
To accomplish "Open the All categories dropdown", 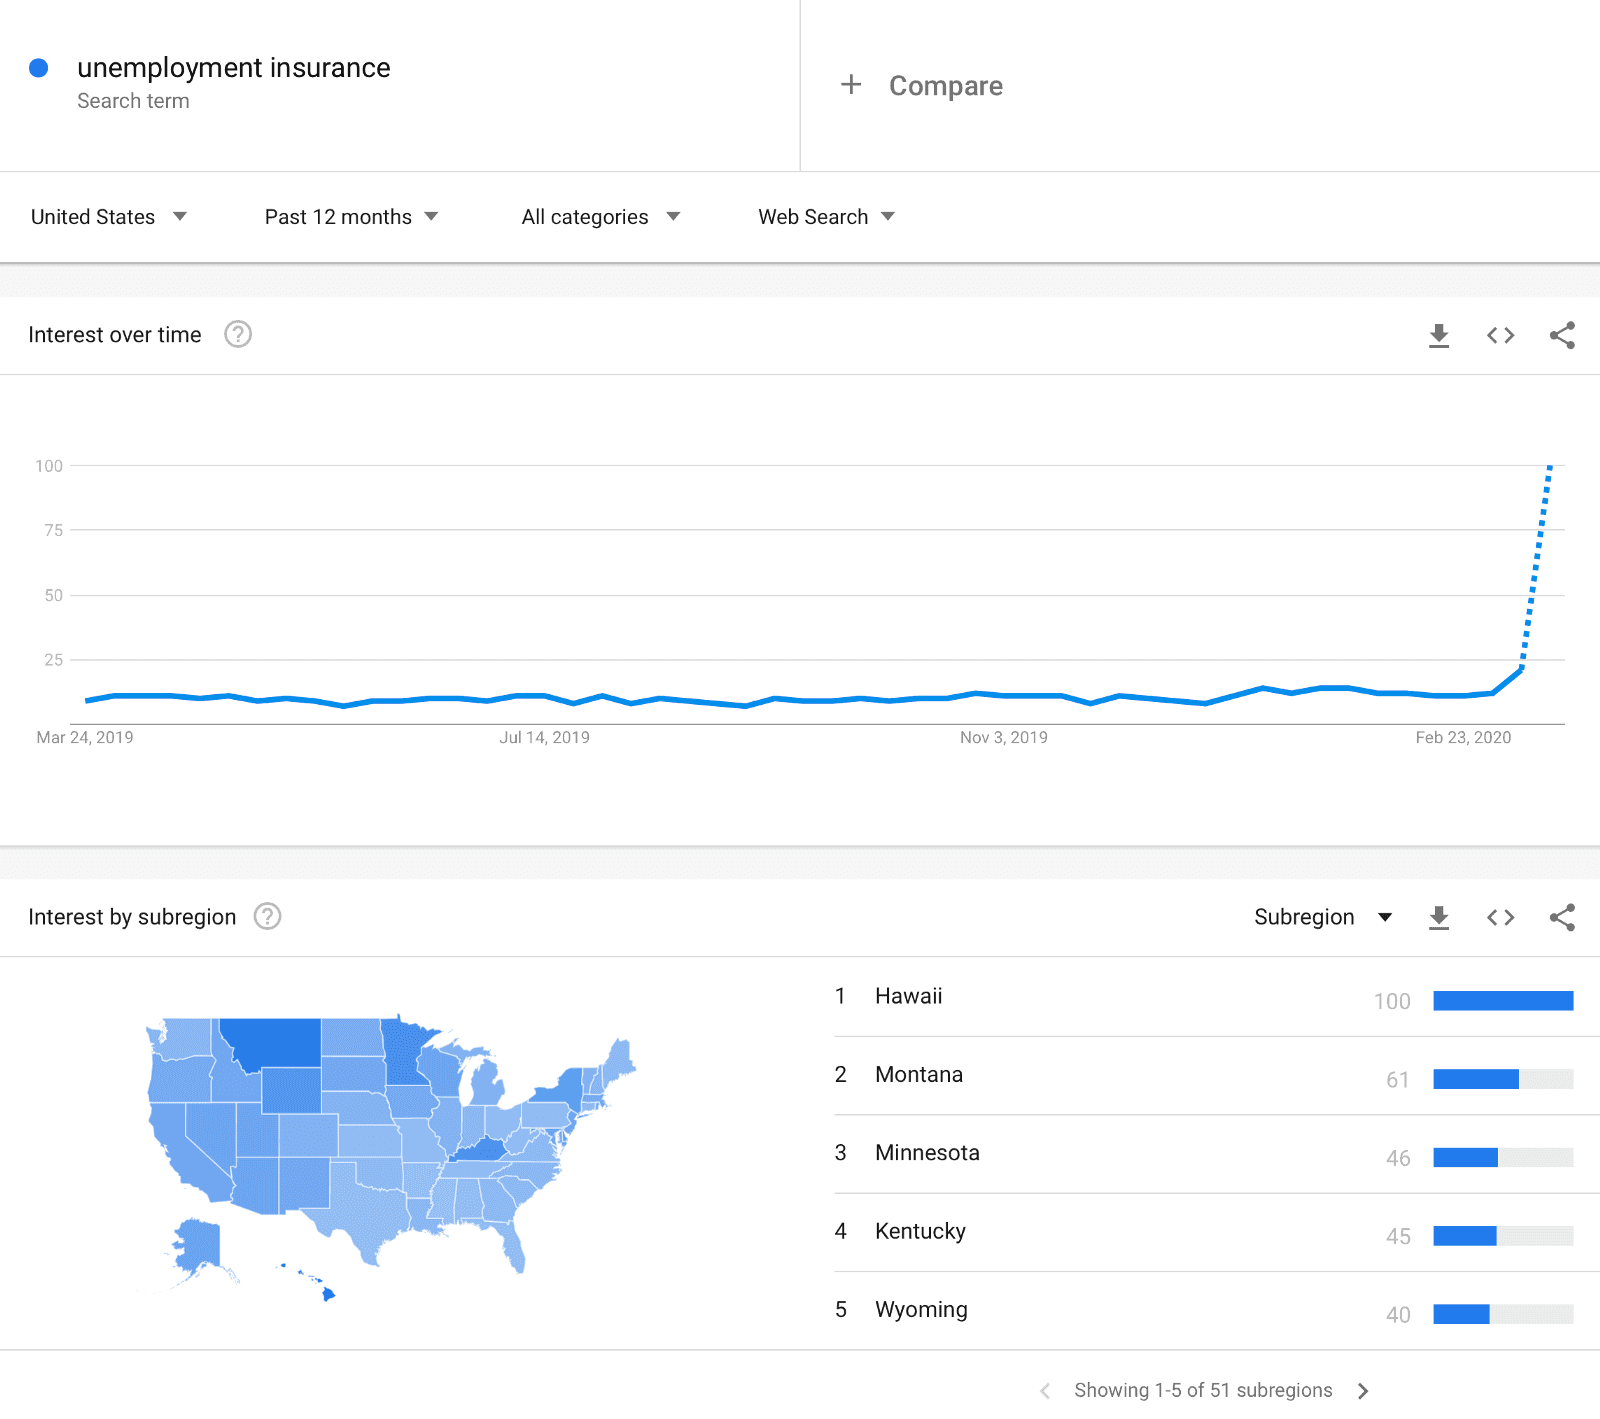I will 600,217.
